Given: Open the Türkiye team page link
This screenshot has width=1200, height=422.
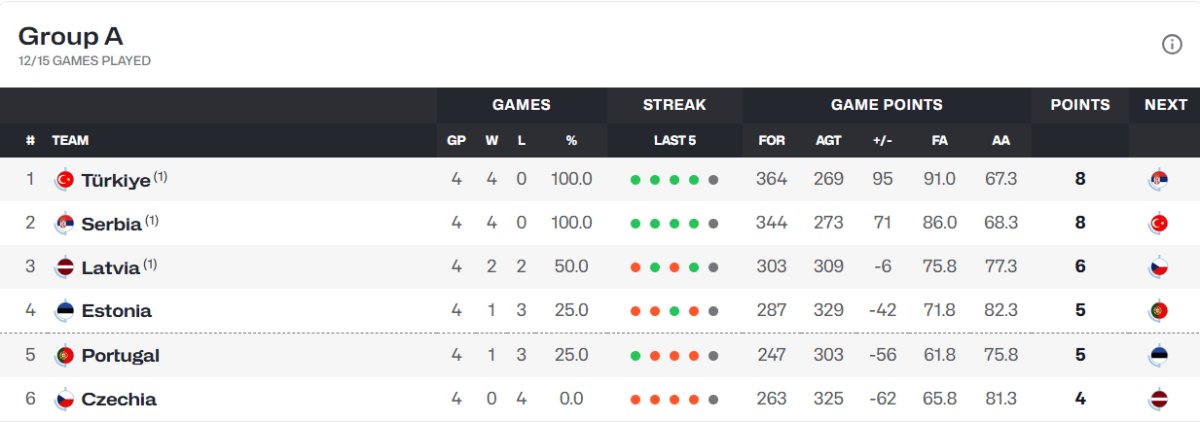Looking at the screenshot, I should coord(116,180).
